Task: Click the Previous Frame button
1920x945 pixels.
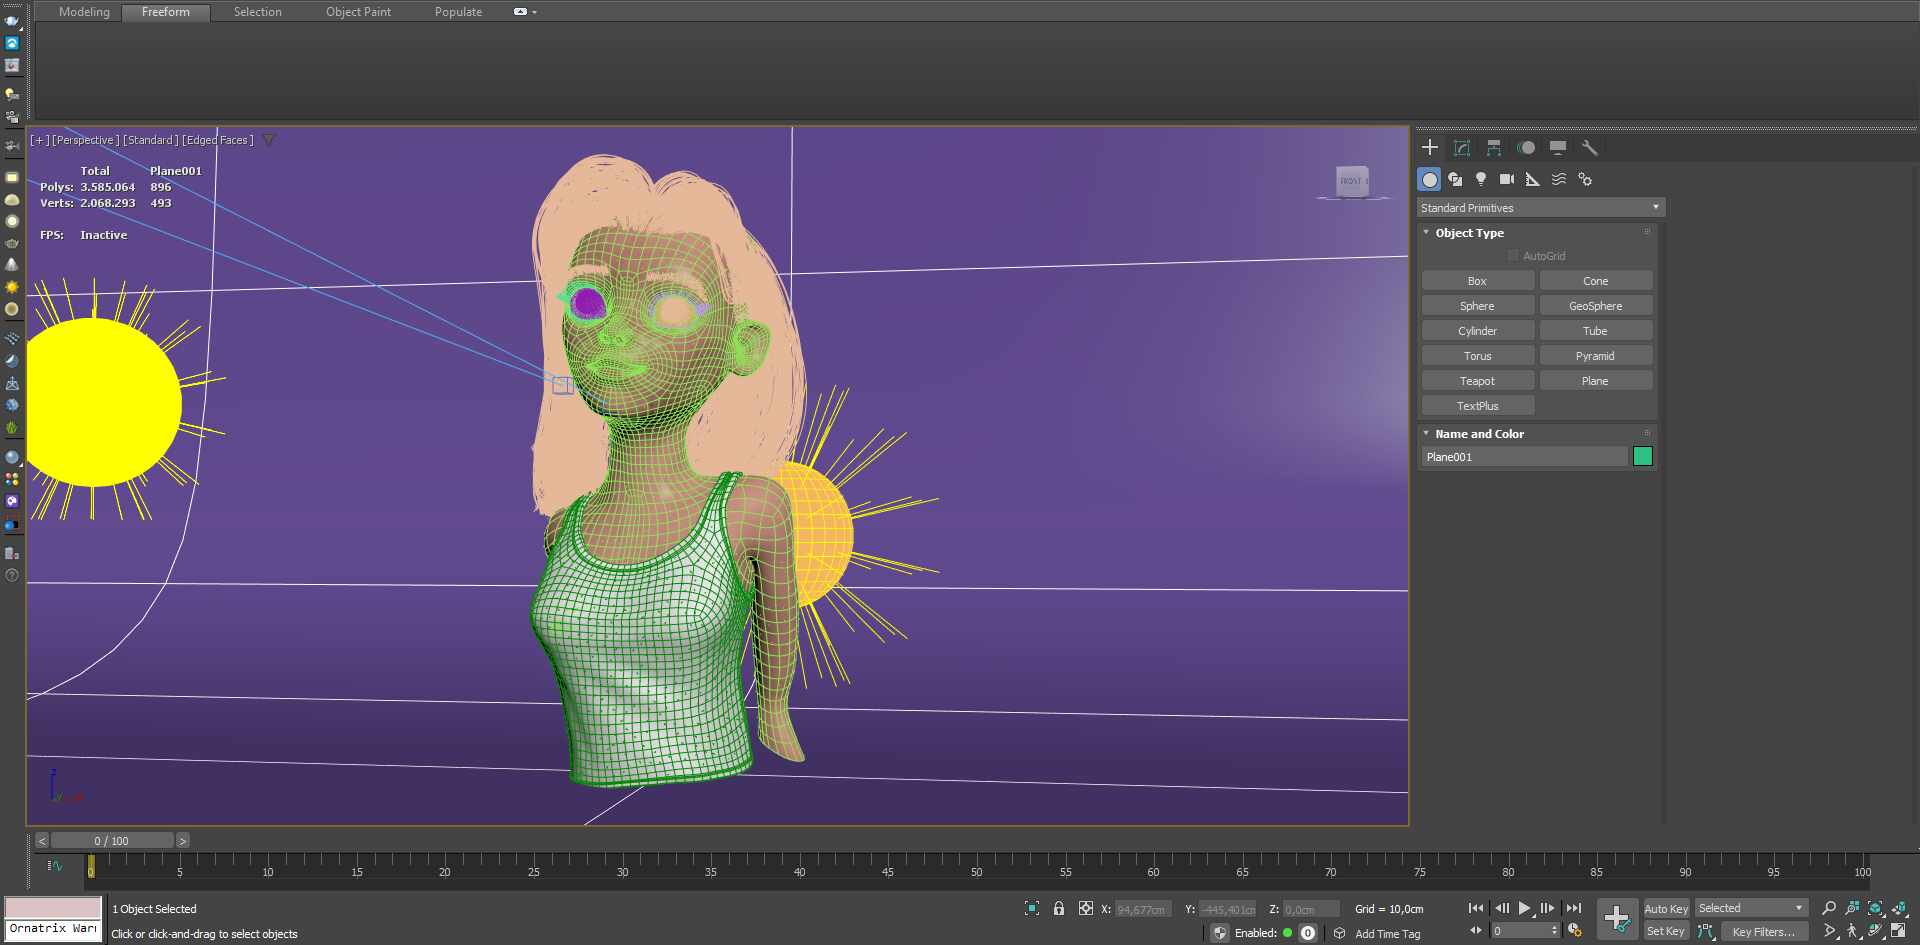Action: click(x=1501, y=908)
